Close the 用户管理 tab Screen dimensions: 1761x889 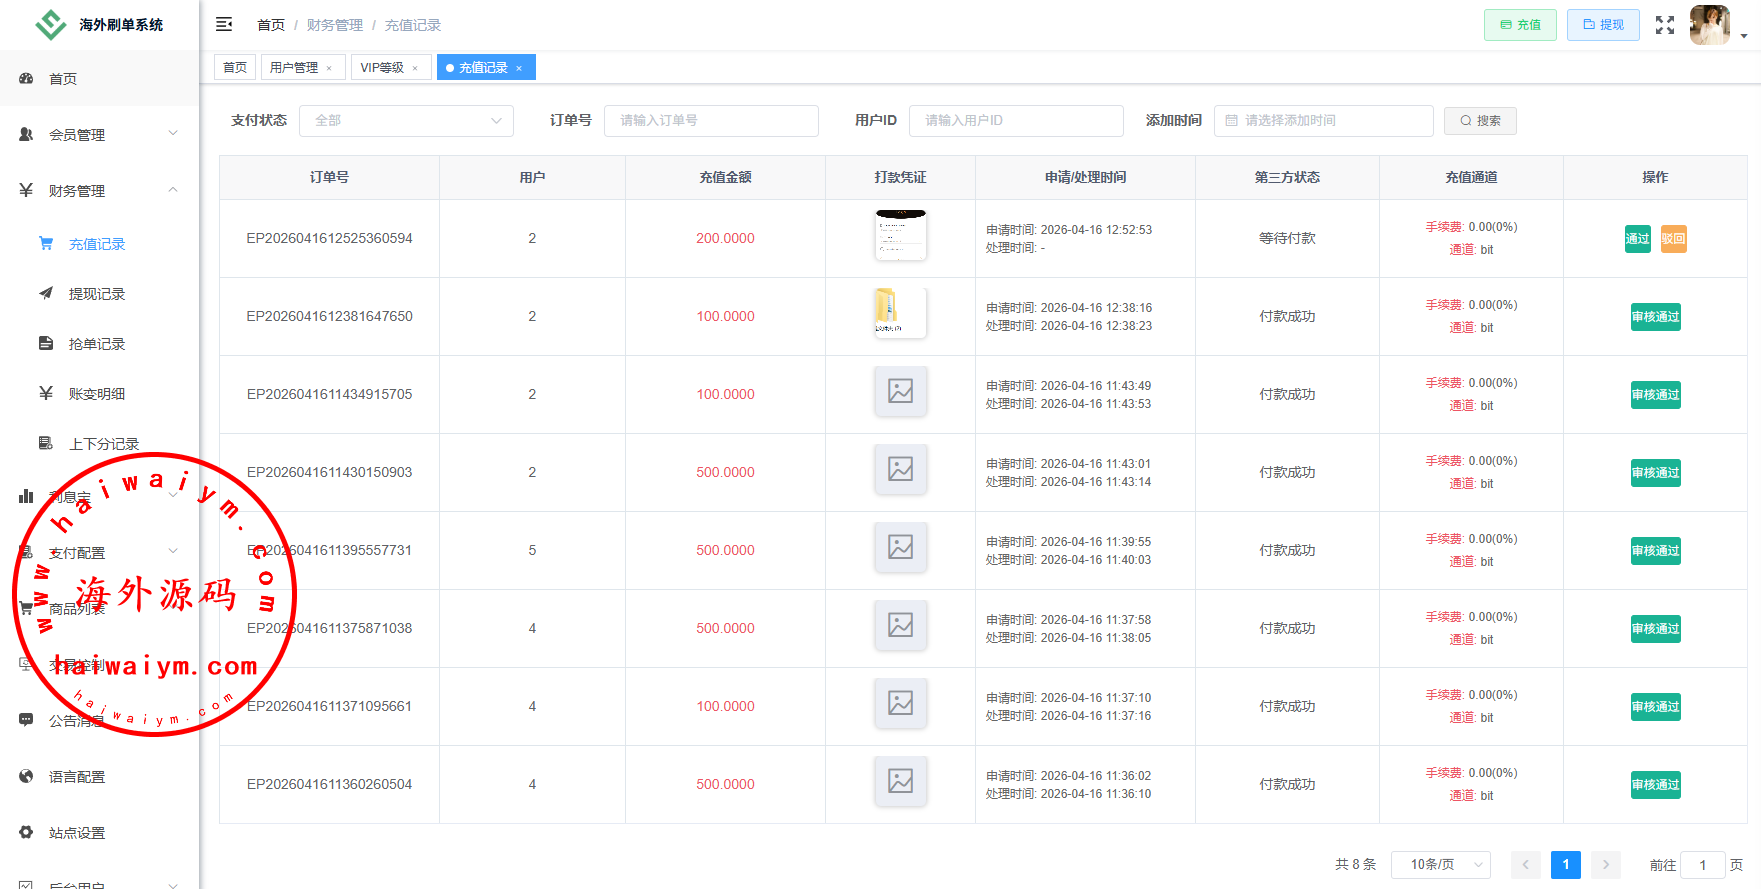coord(329,68)
